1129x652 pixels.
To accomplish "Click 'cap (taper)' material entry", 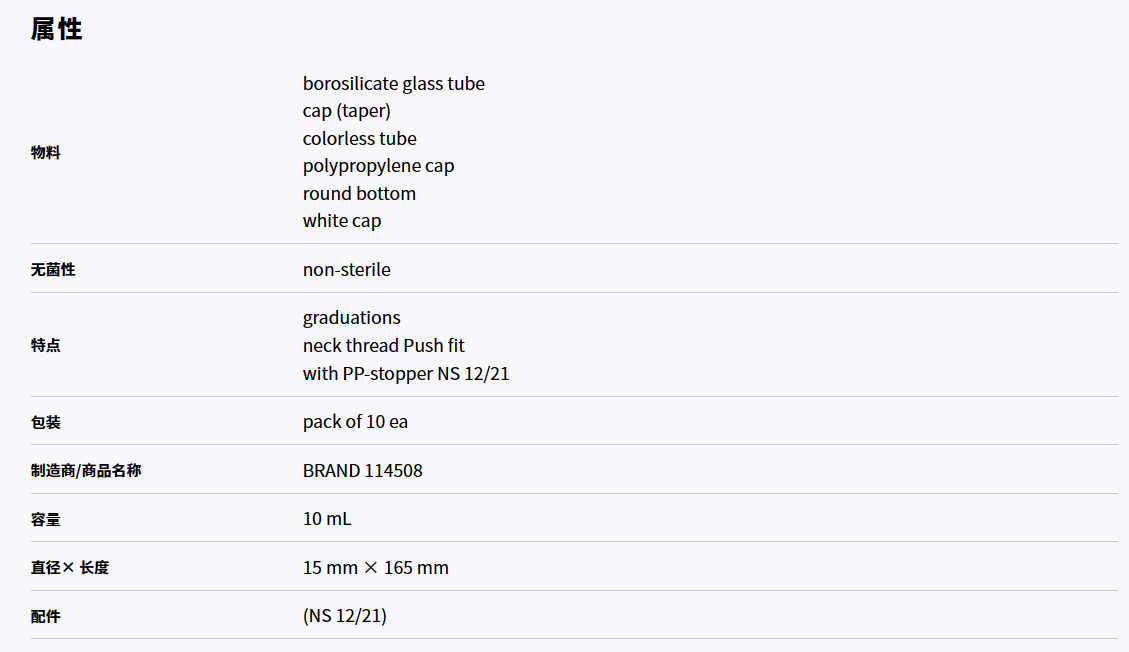I will [x=346, y=112].
